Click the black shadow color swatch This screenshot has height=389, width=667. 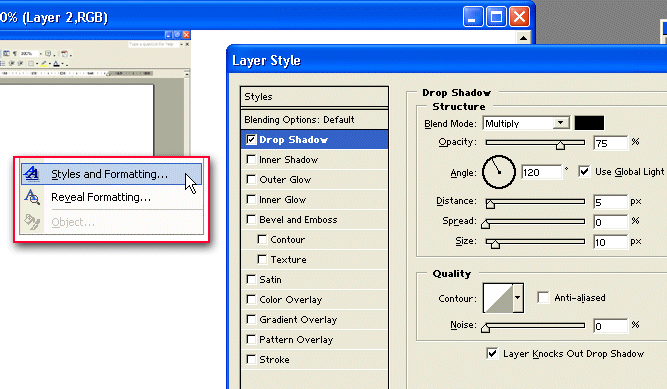(589, 123)
